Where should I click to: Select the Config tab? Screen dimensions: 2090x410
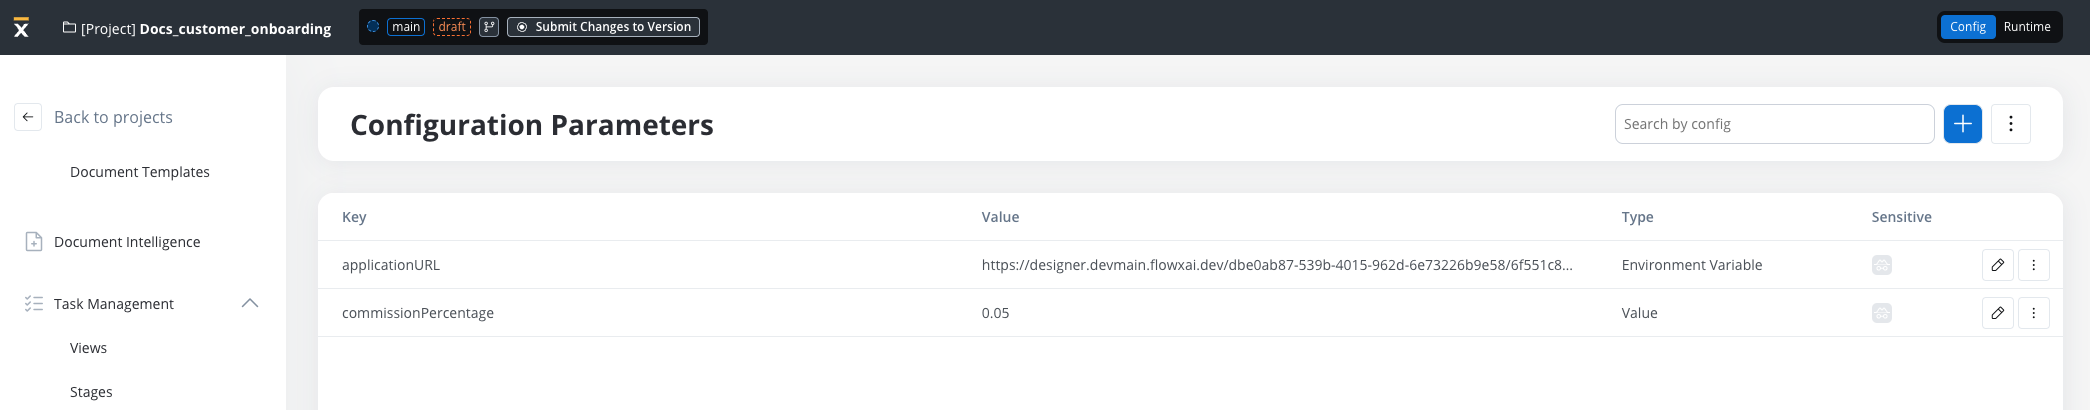(1967, 27)
